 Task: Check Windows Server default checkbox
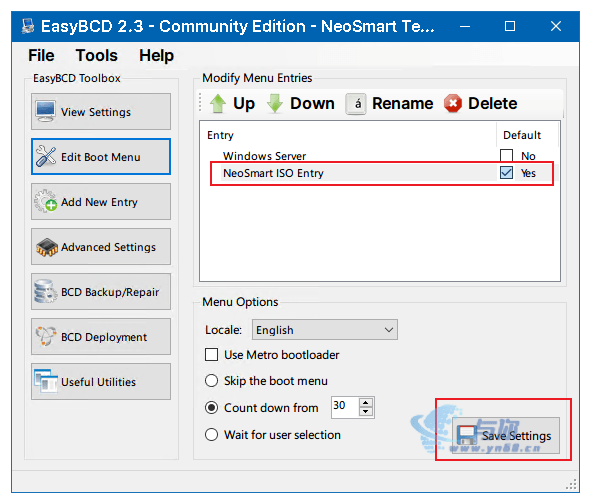point(507,156)
